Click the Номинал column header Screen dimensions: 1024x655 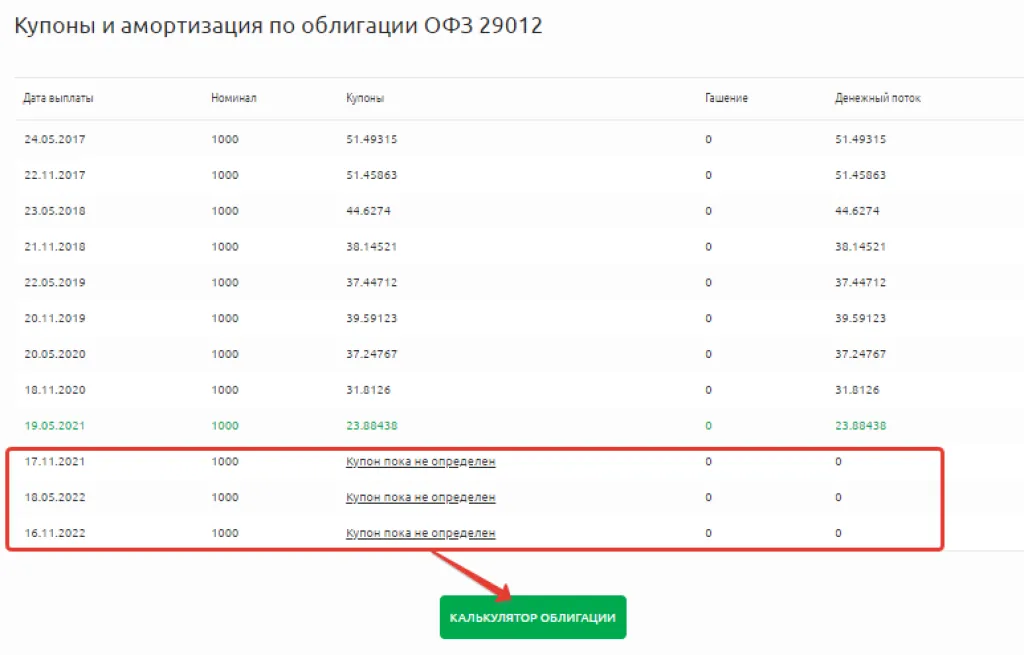coord(234,99)
